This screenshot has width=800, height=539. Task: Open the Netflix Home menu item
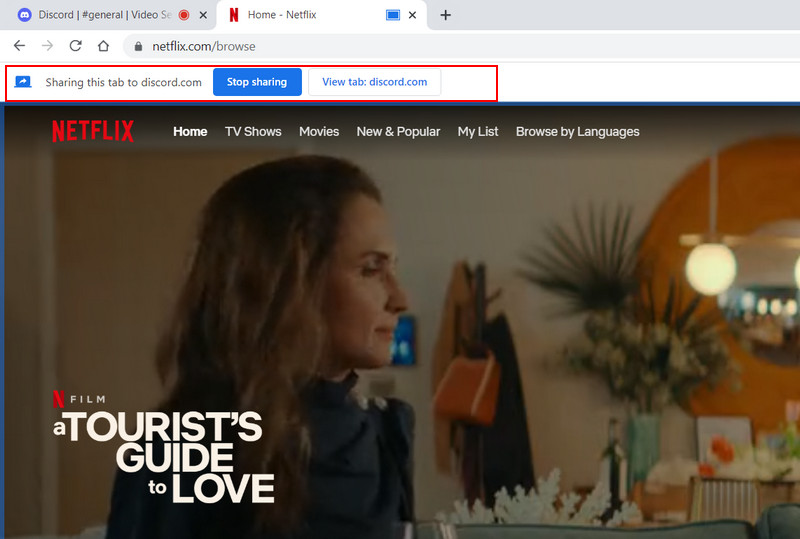click(190, 132)
